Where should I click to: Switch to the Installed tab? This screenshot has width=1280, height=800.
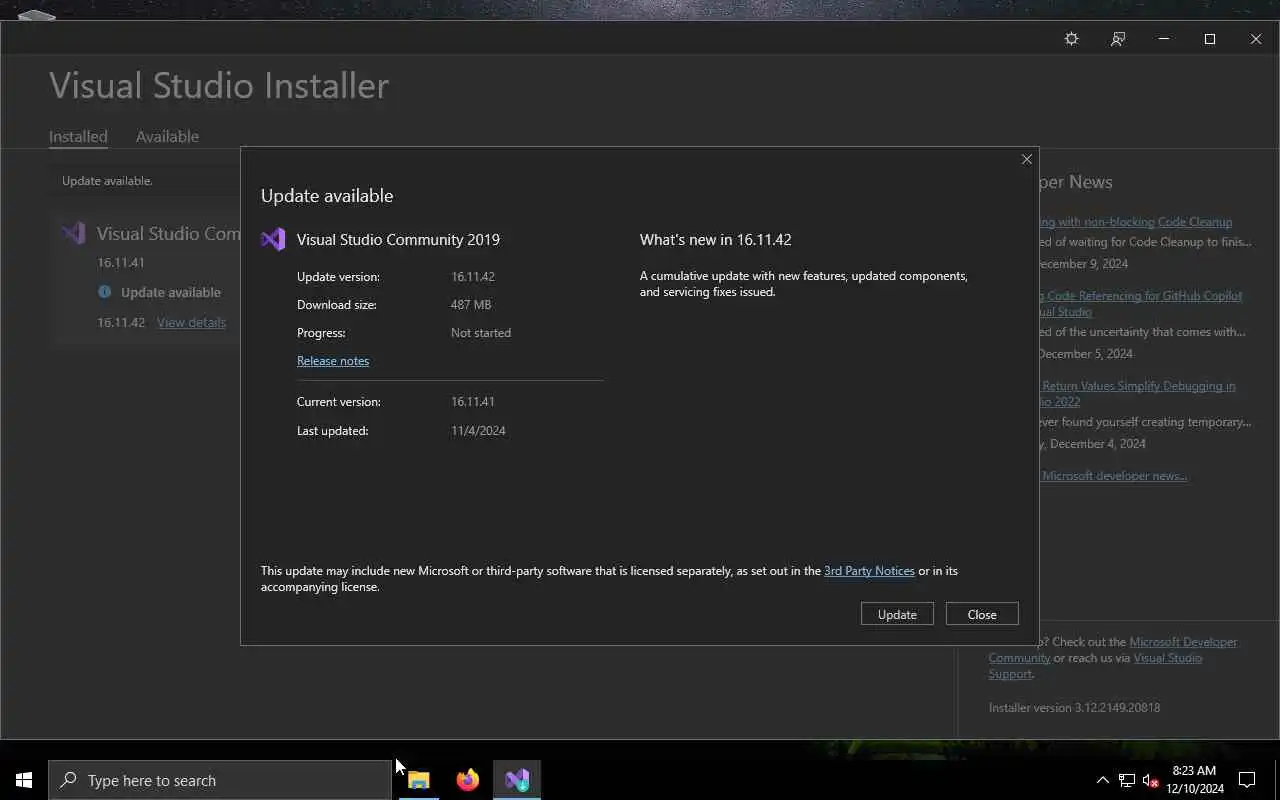(x=78, y=136)
